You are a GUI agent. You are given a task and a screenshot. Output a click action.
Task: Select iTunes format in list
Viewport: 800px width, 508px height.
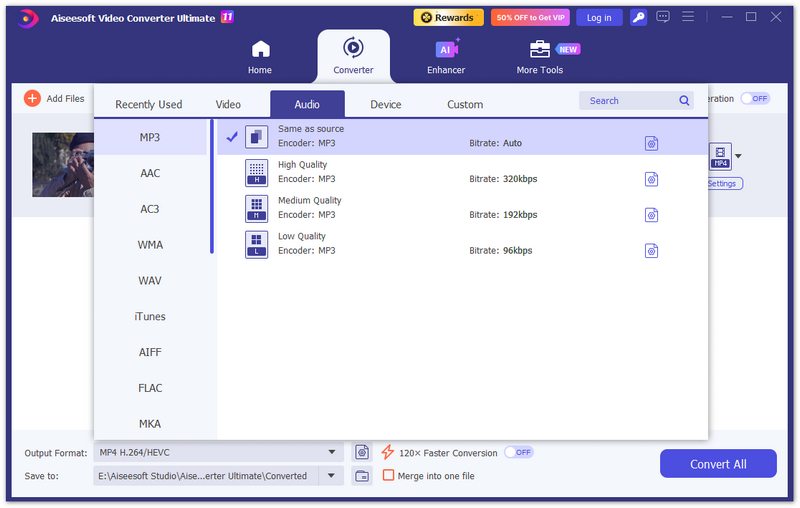150,316
